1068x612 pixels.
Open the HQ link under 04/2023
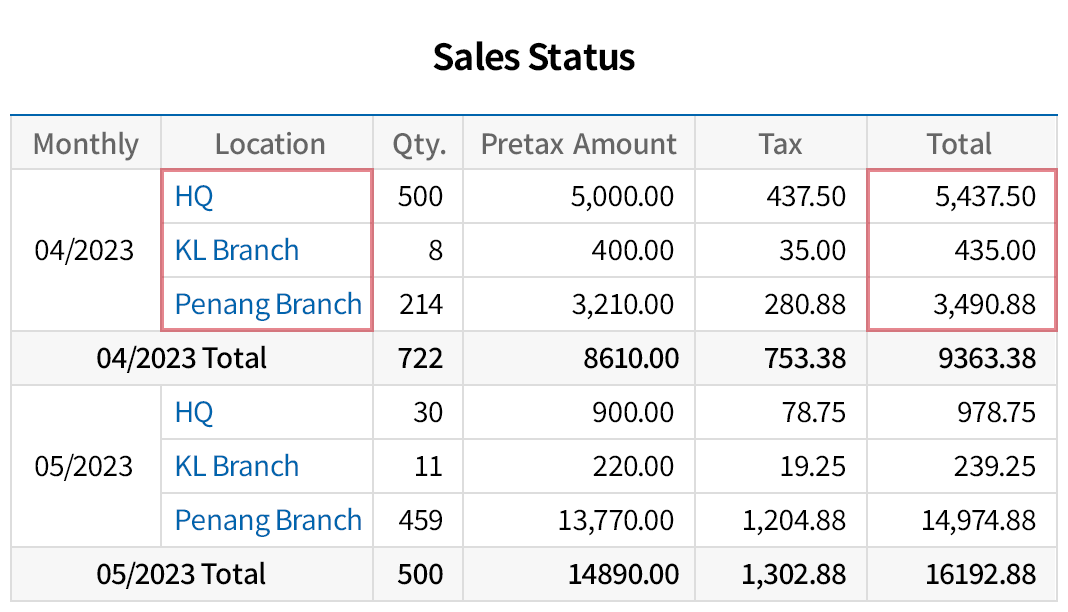pos(194,196)
